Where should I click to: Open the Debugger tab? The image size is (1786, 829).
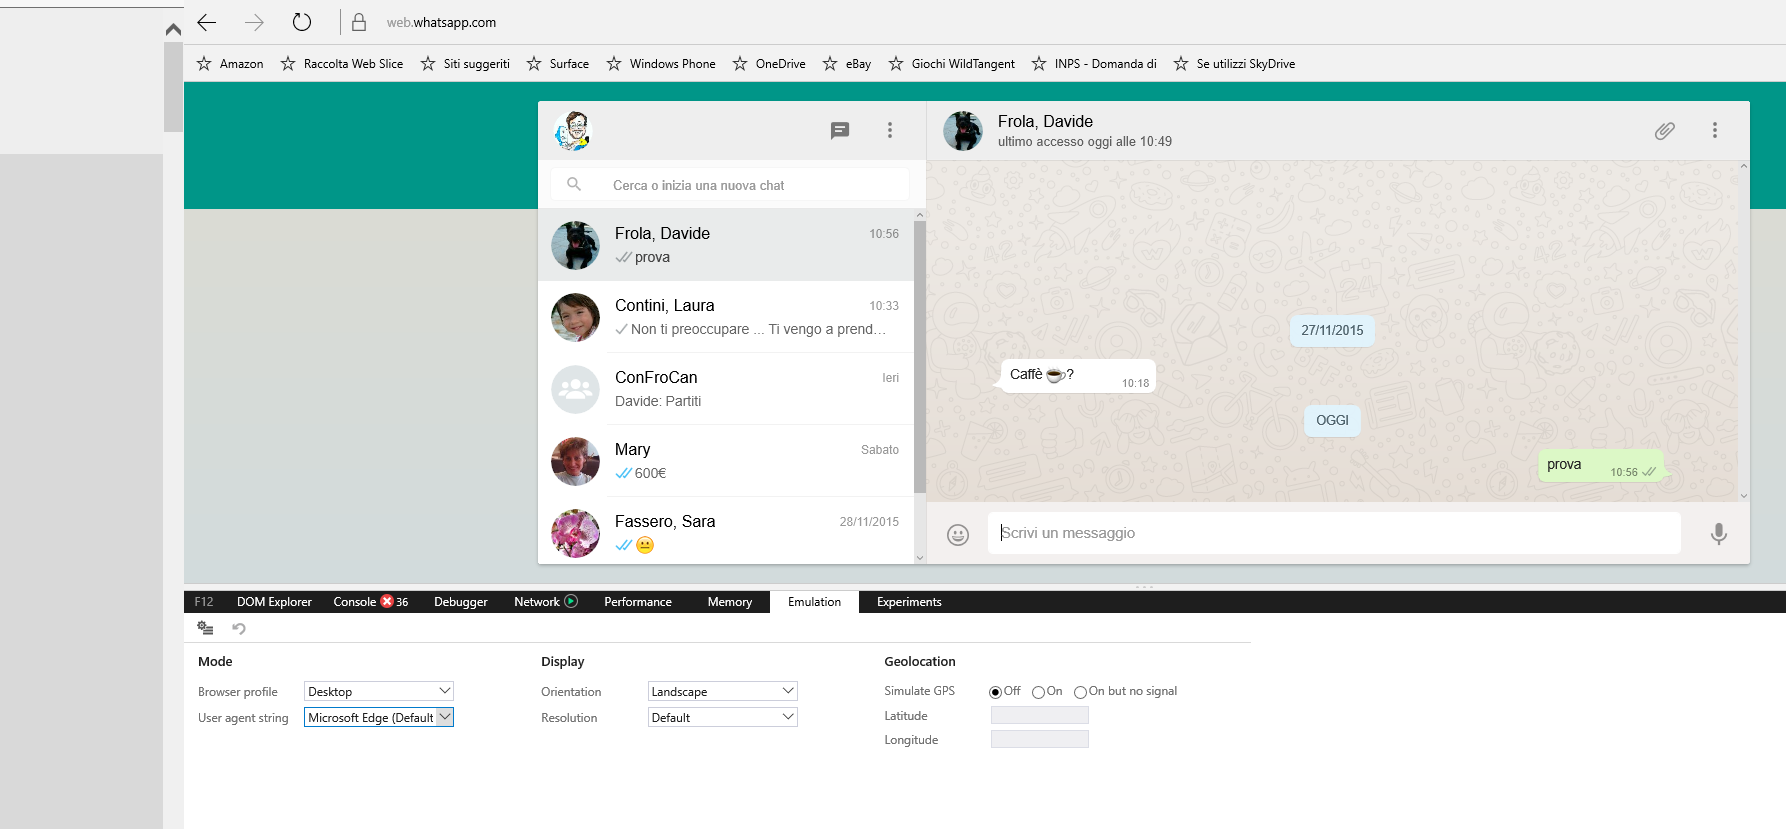click(x=460, y=602)
